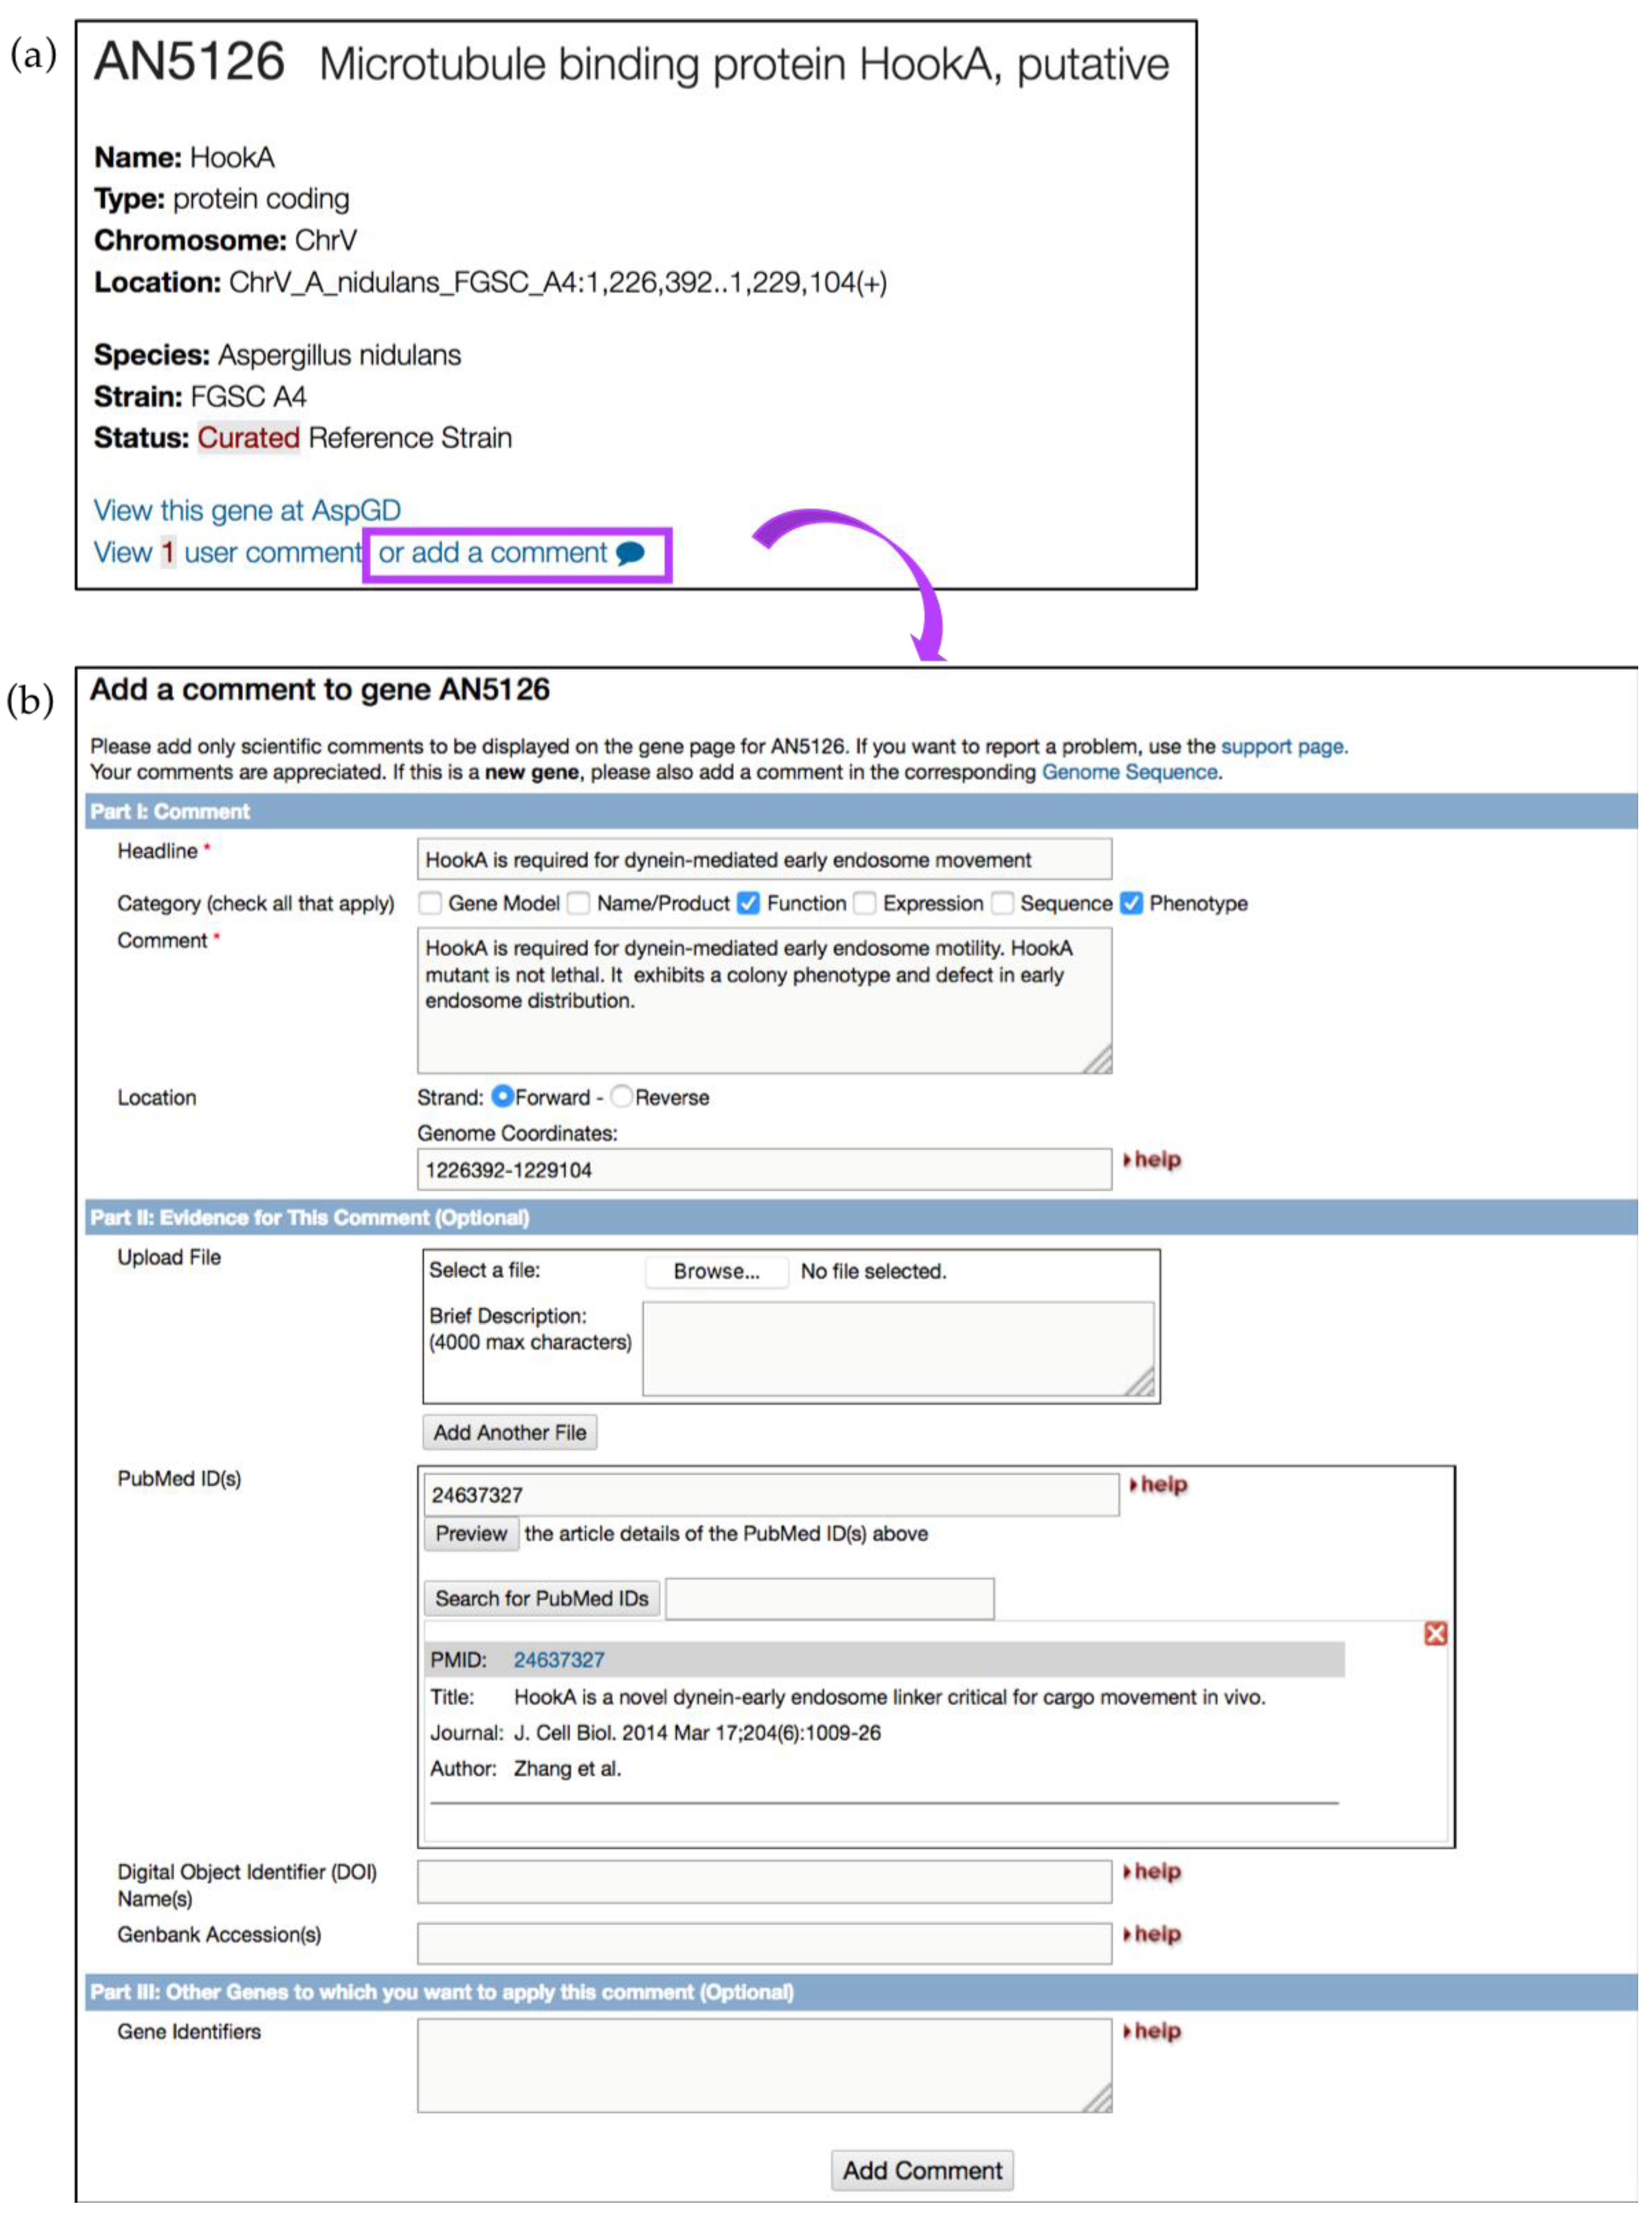Viewport: 1652px width, 2215px height.
Task: Click the Add Another File button
Action: [x=509, y=1432]
